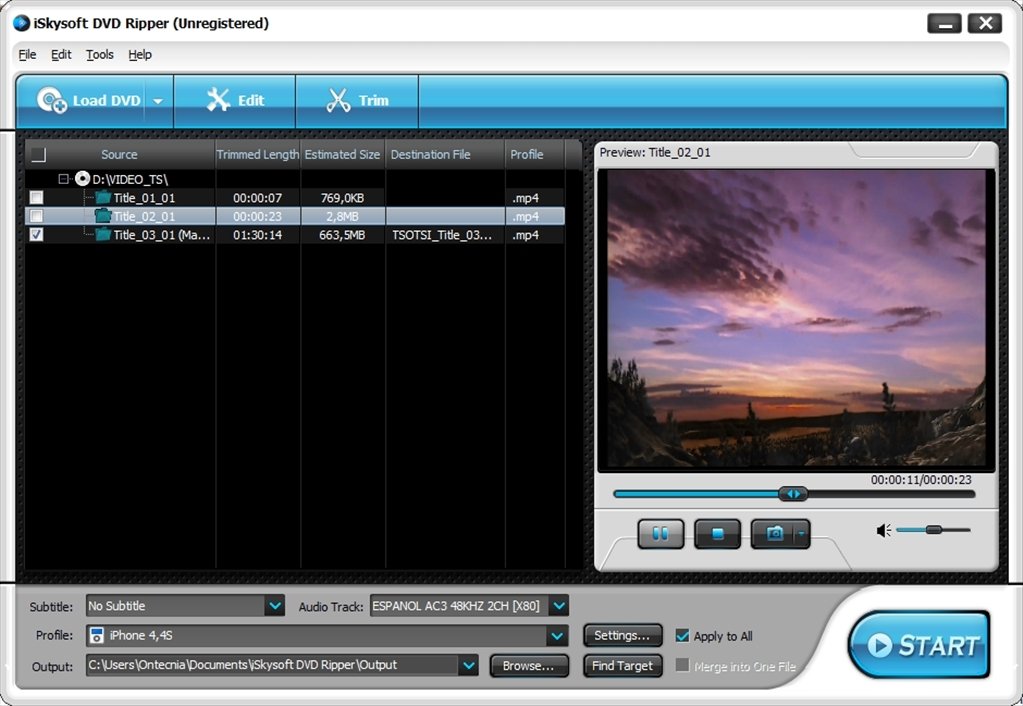The width and height of the screenshot is (1023, 706).
Task: Take a snapshot with the camera button
Action: pos(772,534)
